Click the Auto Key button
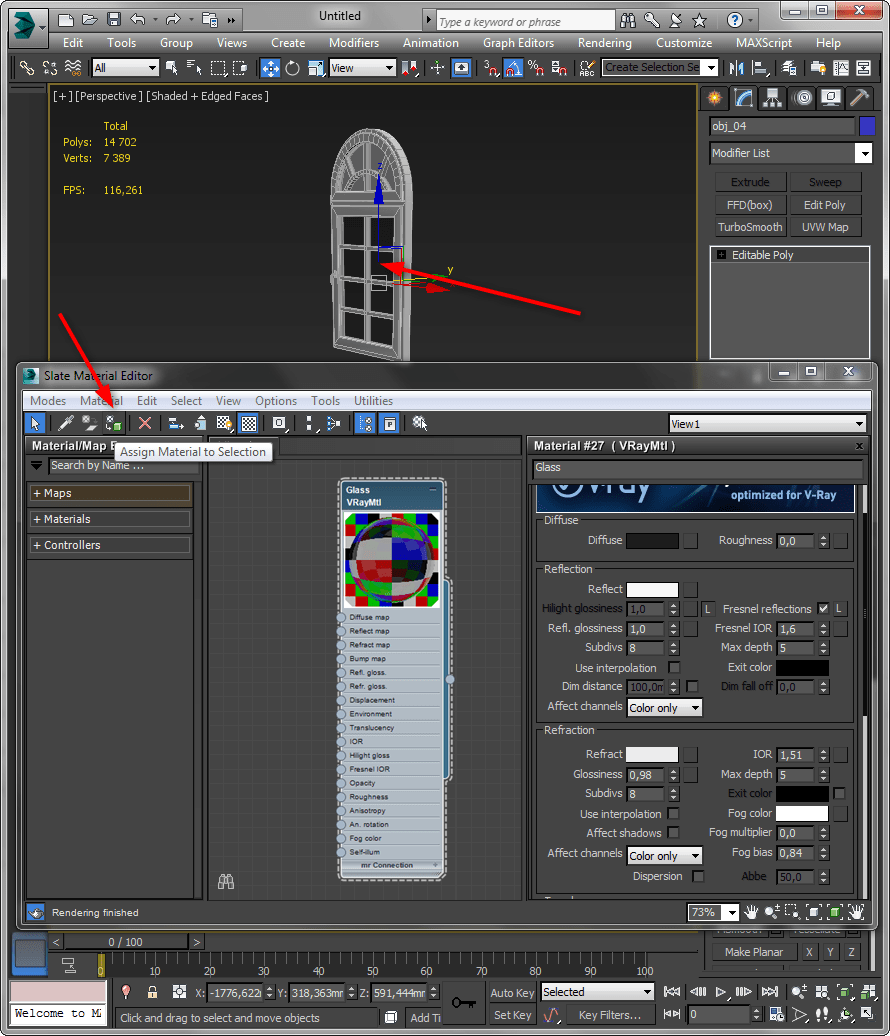 512,993
